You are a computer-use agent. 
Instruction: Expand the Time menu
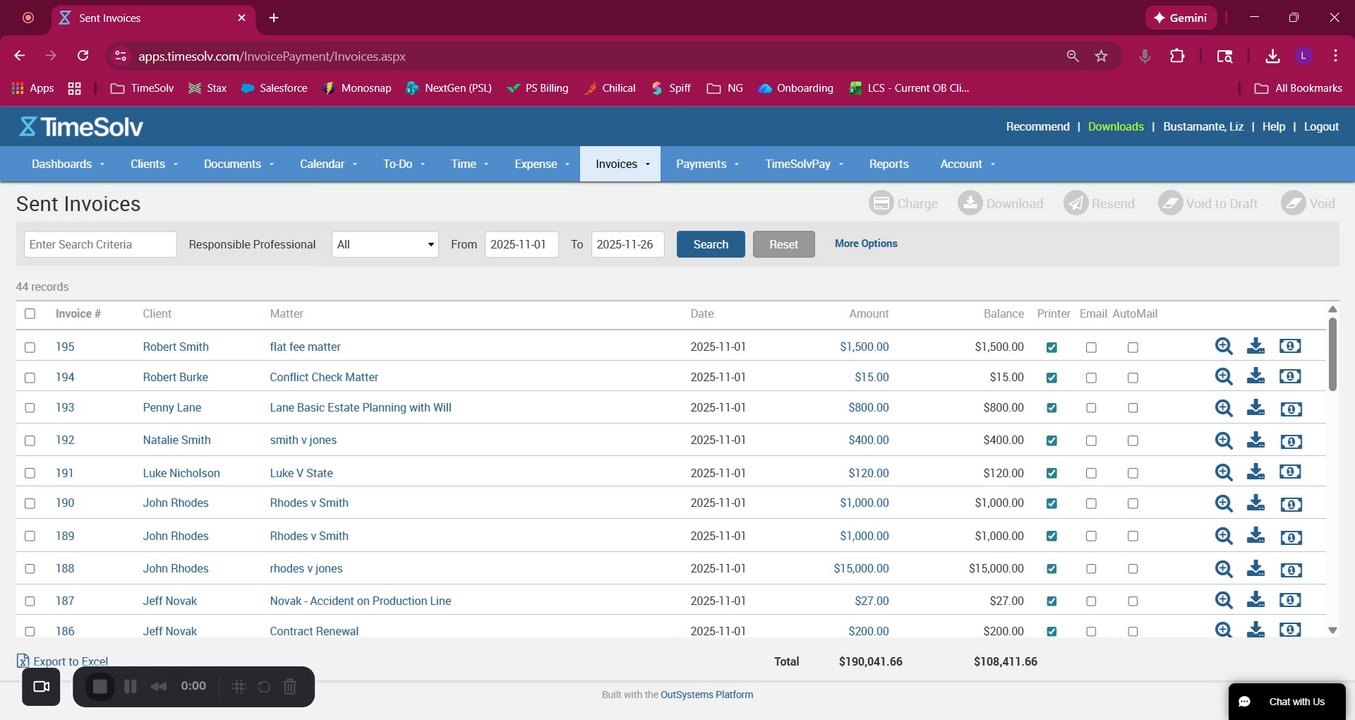470,164
